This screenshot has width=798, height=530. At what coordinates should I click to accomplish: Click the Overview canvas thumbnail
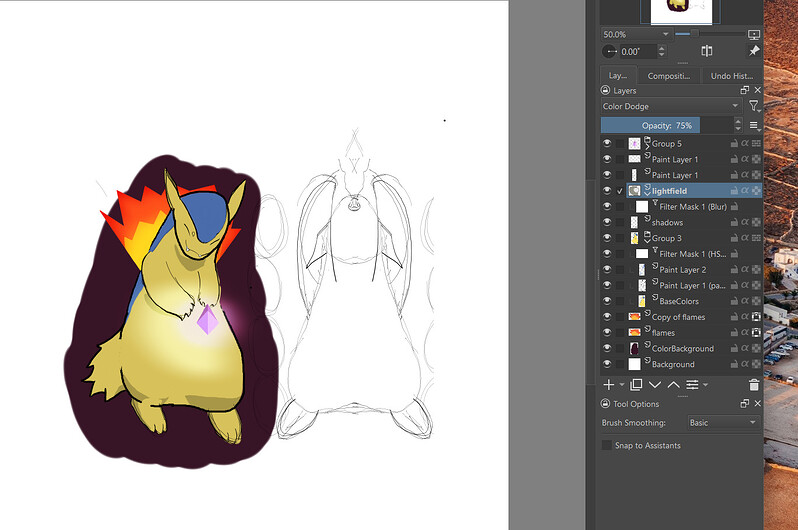pos(681,11)
